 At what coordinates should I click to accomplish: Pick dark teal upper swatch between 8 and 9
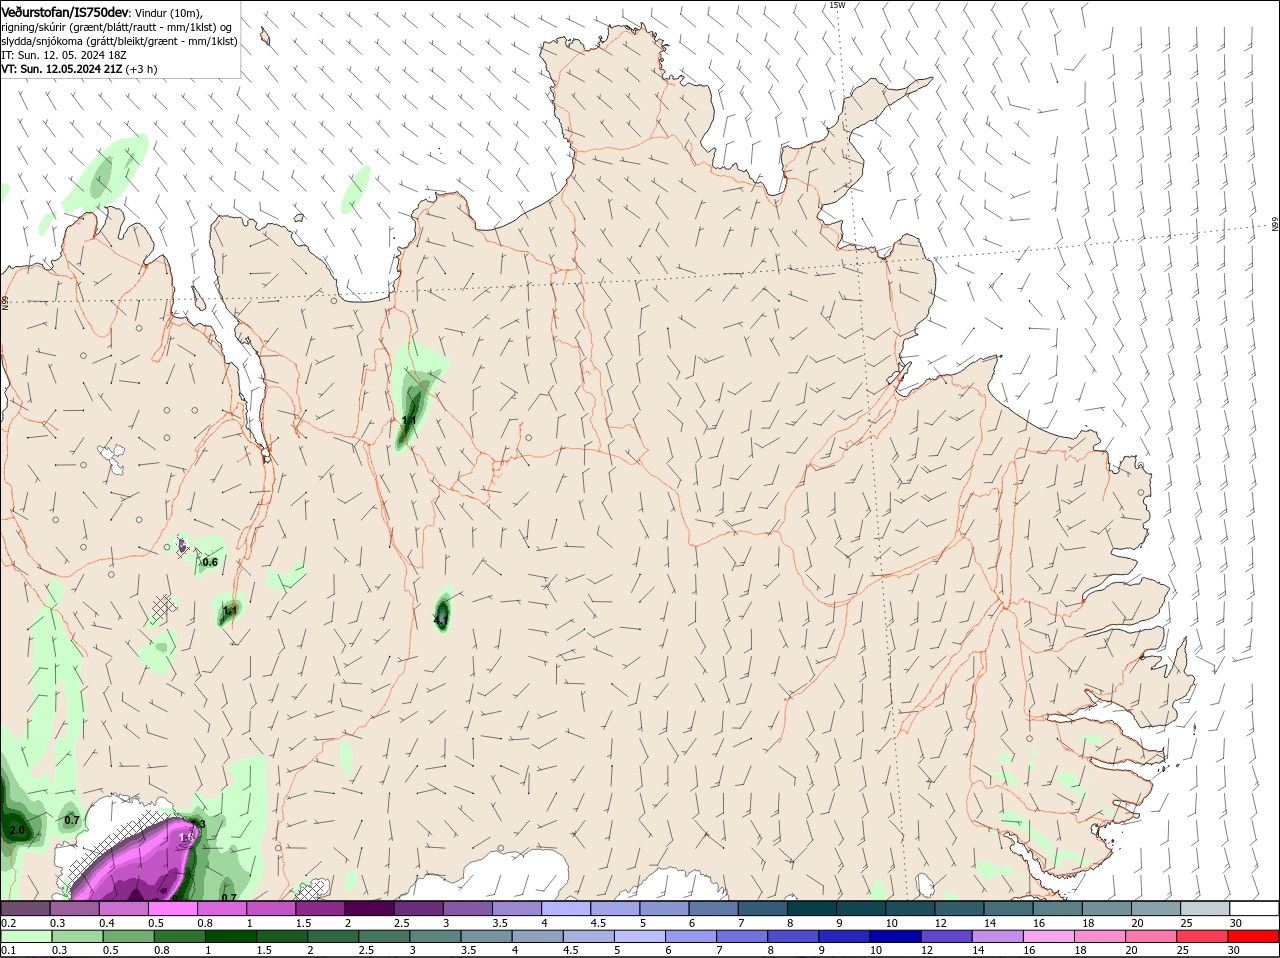812,908
